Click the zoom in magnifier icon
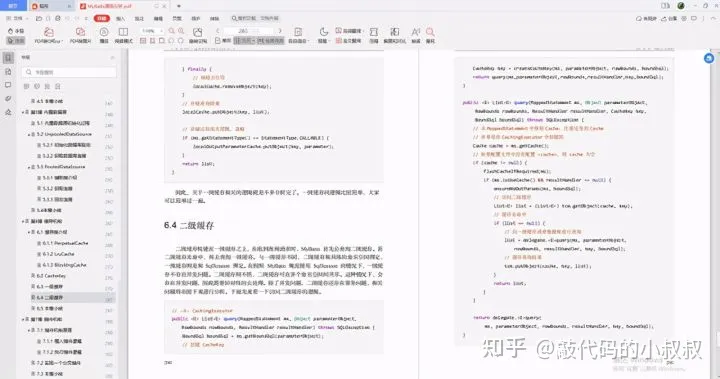Screen dimensions: 720x379 click(x=181, y=31)
